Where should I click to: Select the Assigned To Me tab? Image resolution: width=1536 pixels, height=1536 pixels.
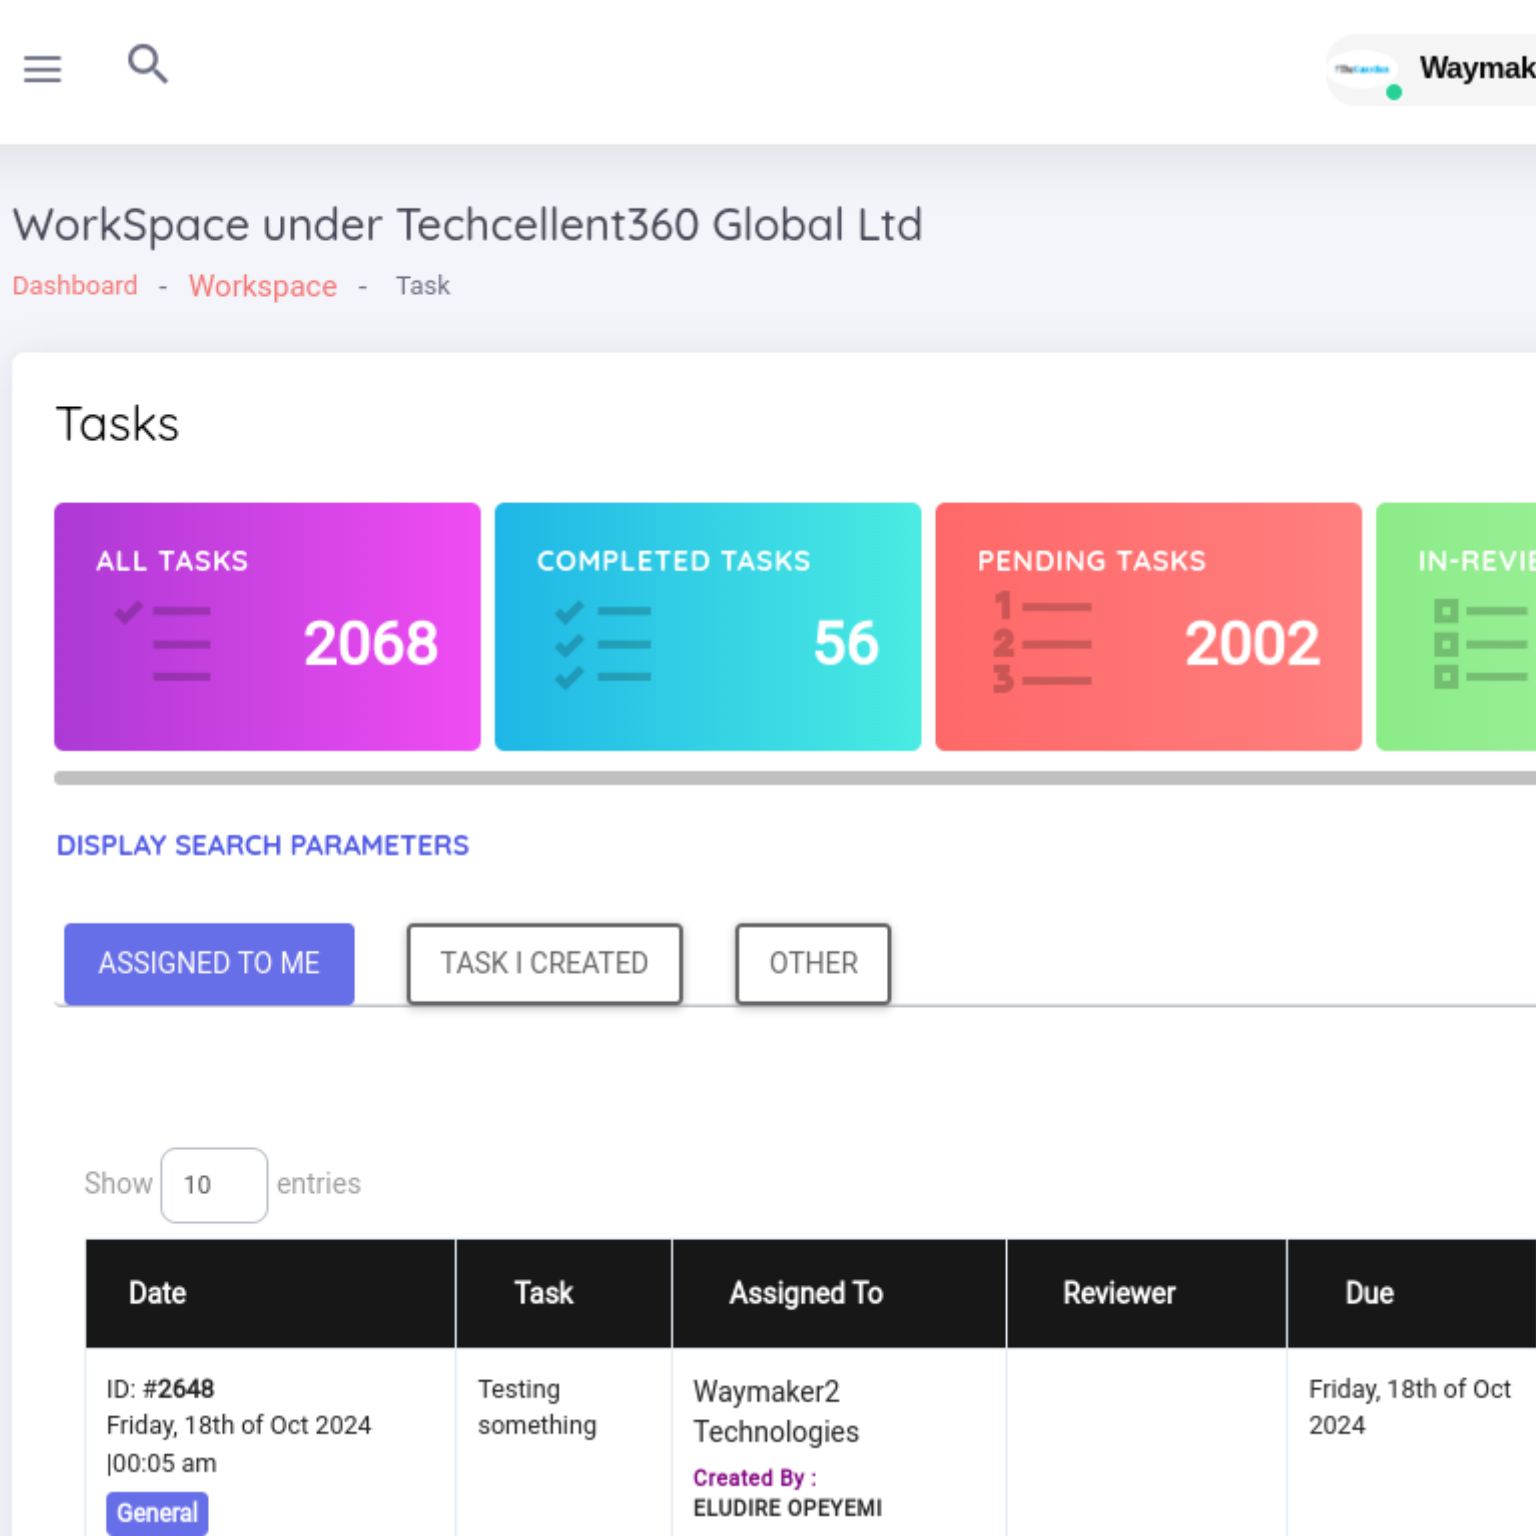pyautogui.click(x=209, y=963)
